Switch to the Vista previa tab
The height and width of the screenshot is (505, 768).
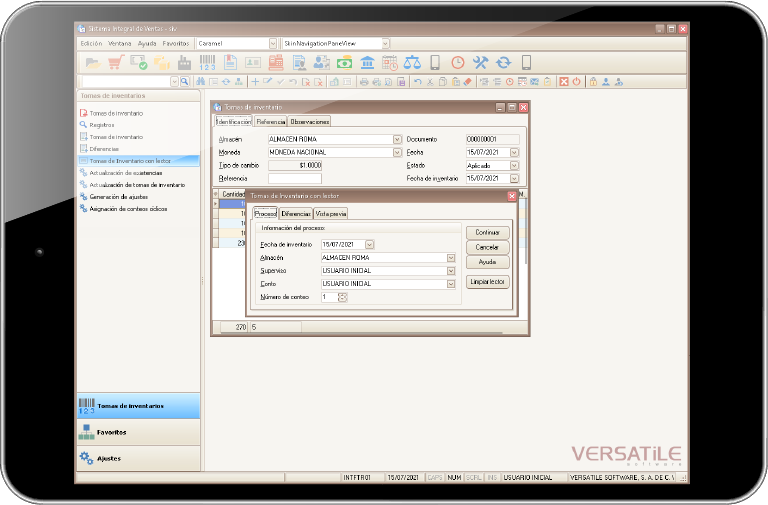[x=331, y=214]
